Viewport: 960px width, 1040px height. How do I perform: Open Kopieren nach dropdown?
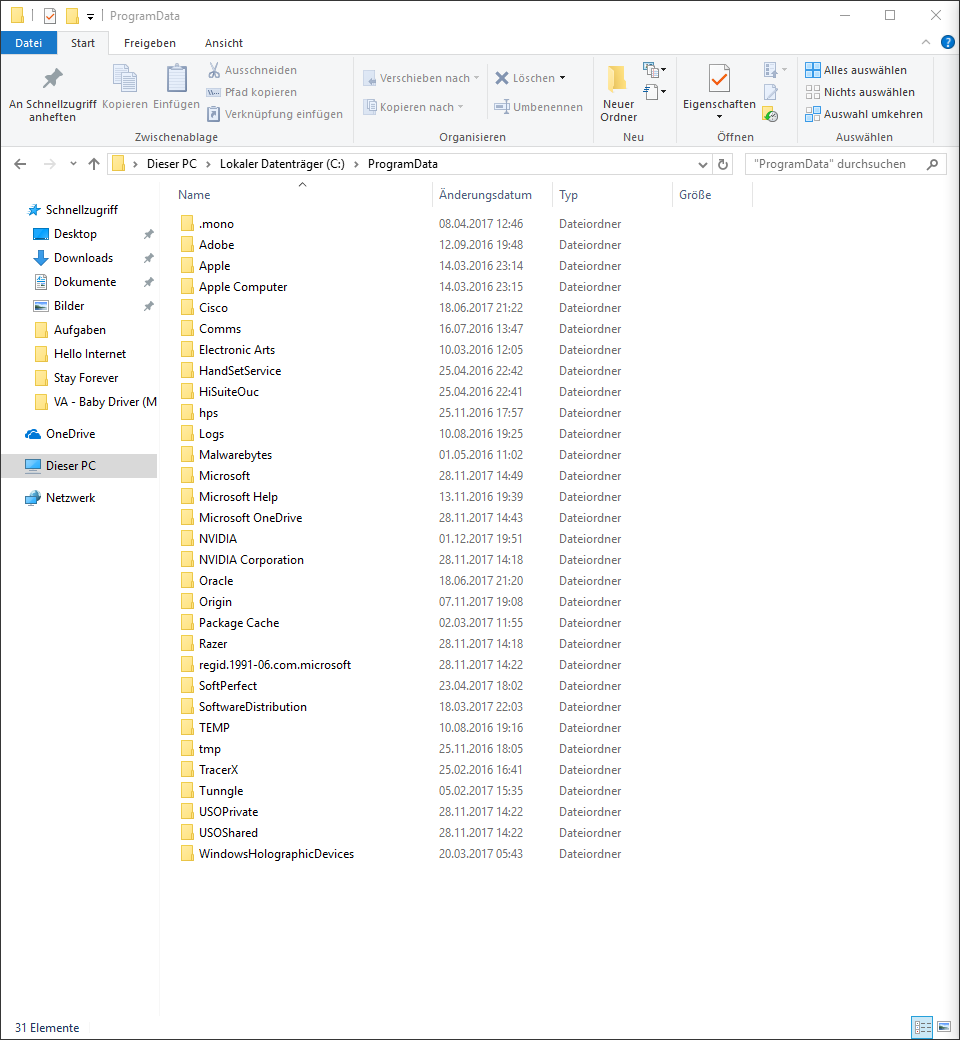[413, 107]
